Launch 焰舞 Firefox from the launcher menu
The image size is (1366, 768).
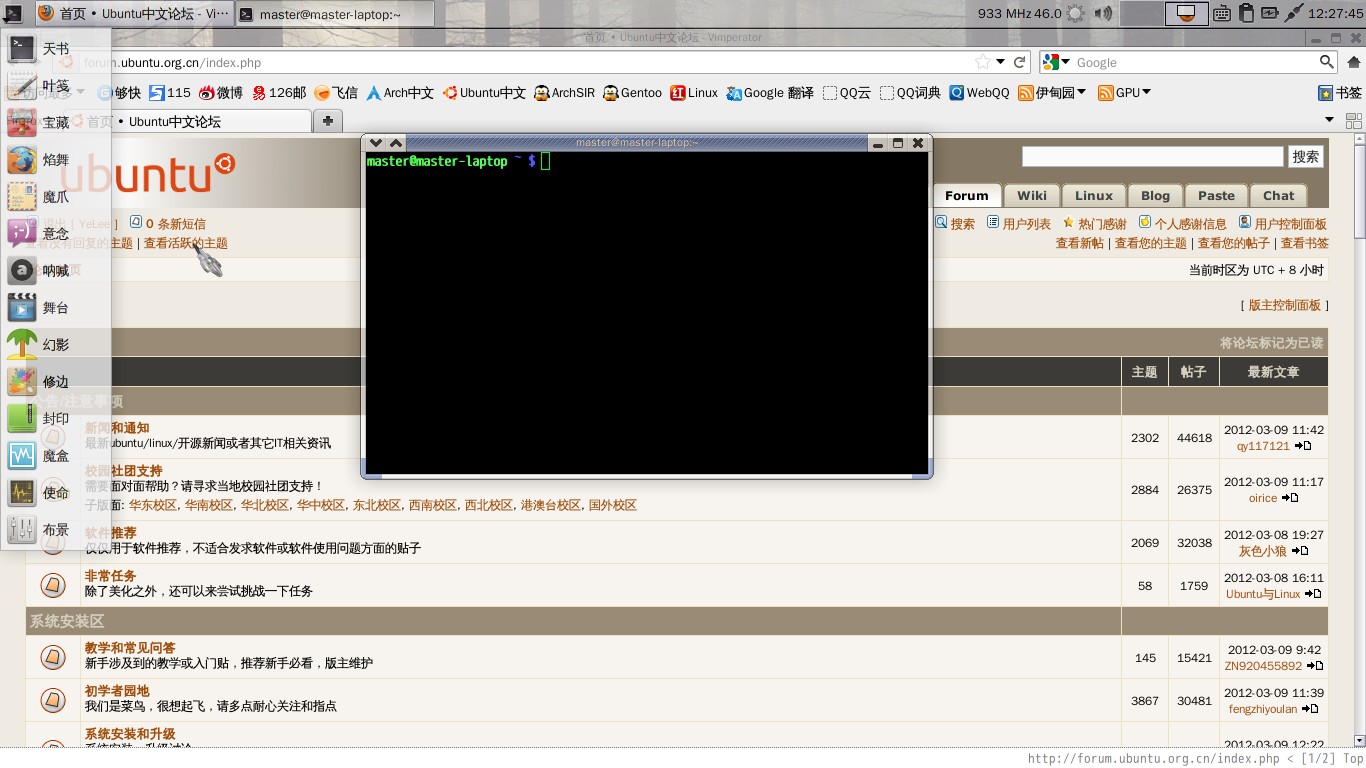[x=55, y=159]
